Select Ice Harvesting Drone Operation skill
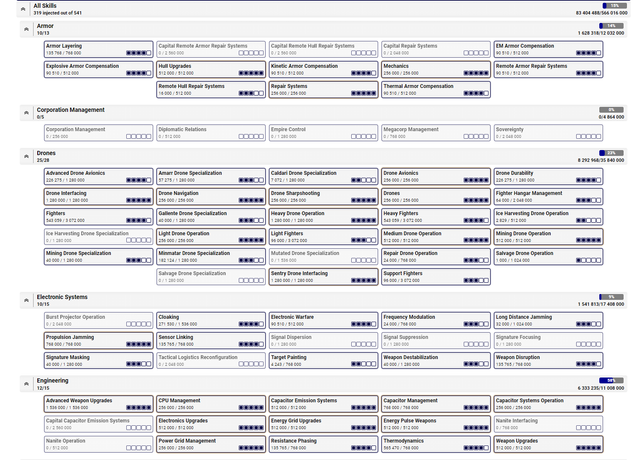 (x=549, y=217)
